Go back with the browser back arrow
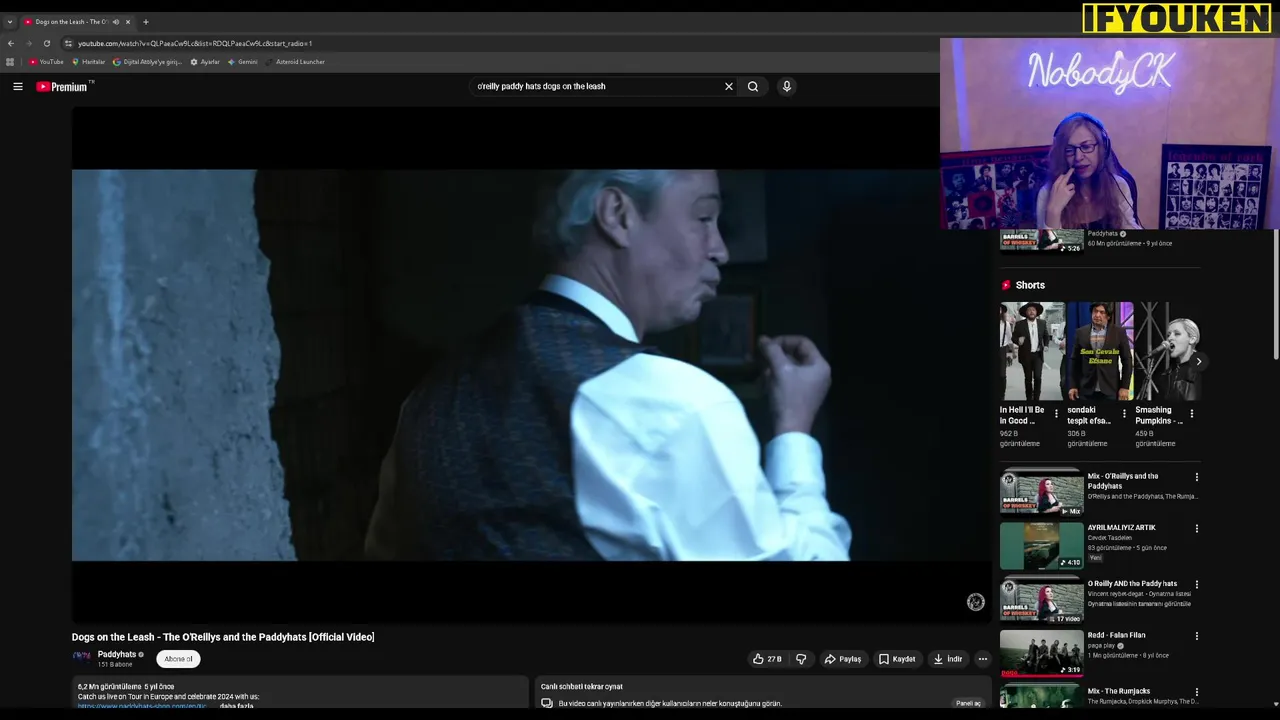The width and height of the screenshot is (1280, 720). point(11,43)
